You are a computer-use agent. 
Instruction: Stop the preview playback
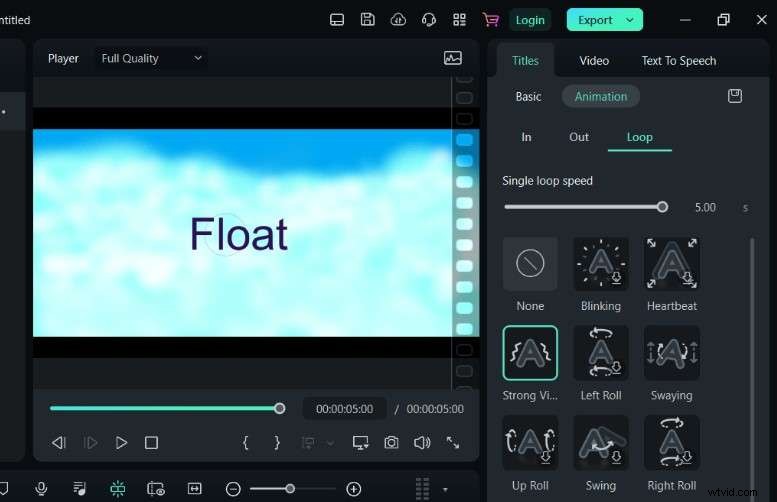coord(151,443)
